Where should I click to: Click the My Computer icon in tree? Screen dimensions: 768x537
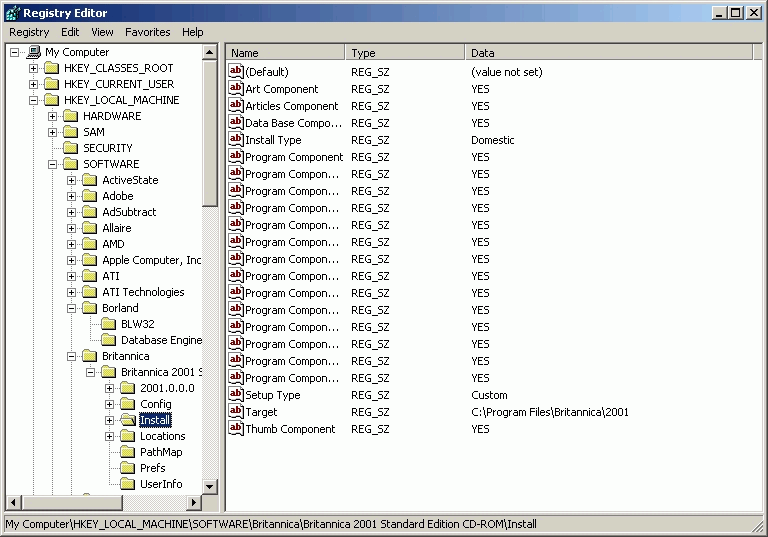pos(34,52)
